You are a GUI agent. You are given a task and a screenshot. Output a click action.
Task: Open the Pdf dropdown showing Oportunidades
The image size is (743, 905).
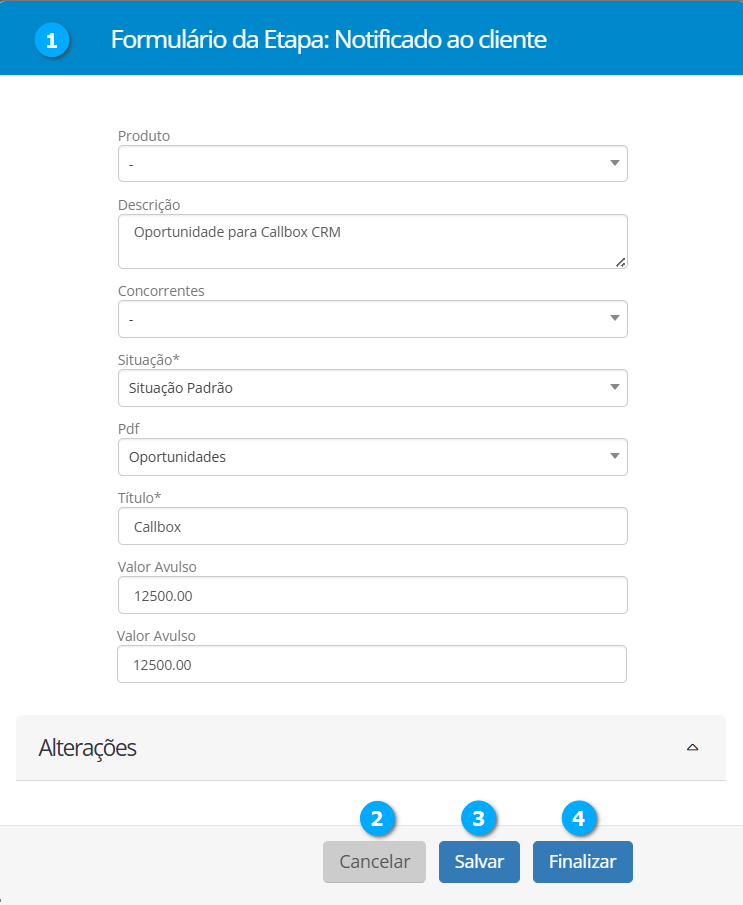372,457
